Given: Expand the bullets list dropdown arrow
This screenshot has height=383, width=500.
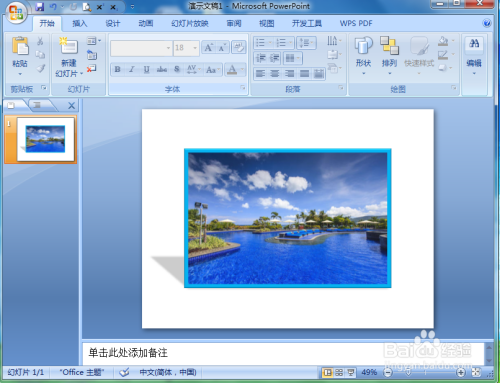Looking at the screenshot, I should 270,43.
